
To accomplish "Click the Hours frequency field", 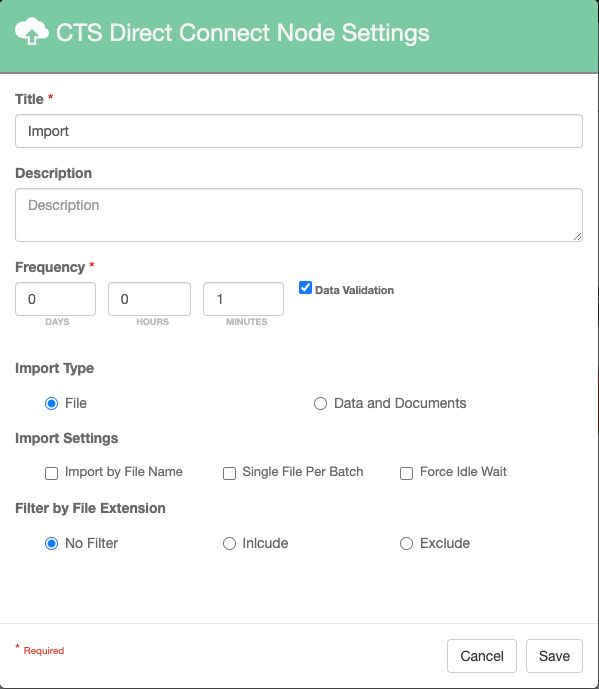I will [x=149, y=299].
